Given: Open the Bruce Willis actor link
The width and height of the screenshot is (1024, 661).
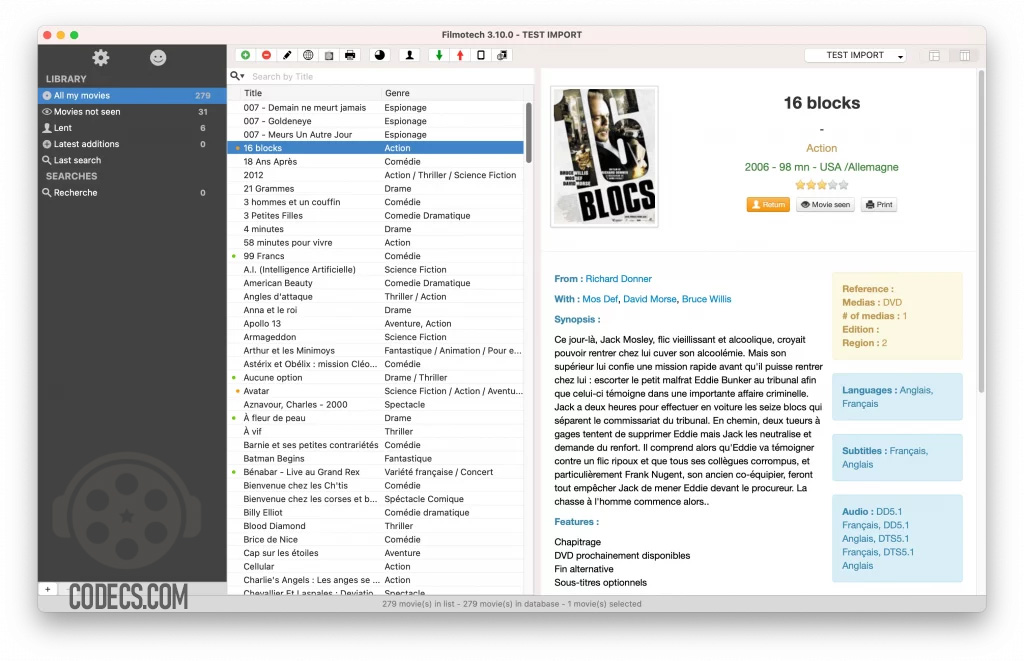Looking at the screenshot, I should [707, 299].
